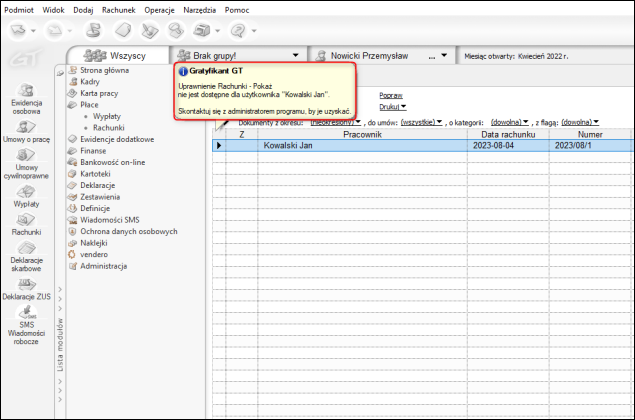Select Kadry in module tree
This screenshot has width=635, height=420.
89,81
